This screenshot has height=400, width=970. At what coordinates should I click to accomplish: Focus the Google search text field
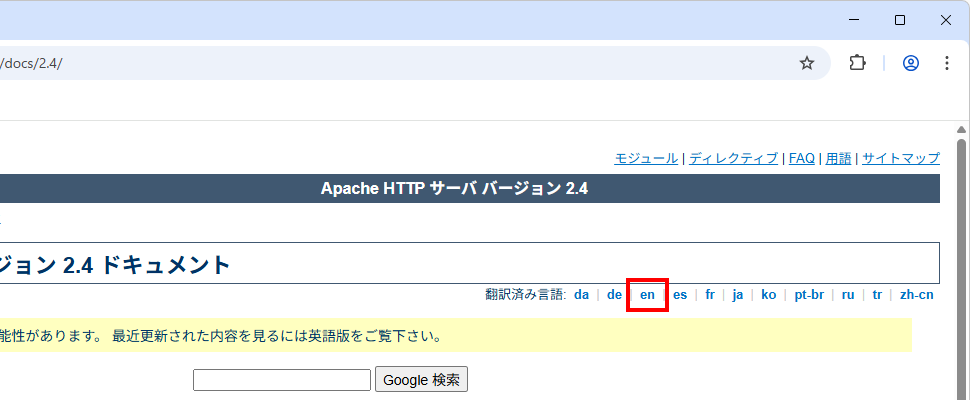point(282,380)
